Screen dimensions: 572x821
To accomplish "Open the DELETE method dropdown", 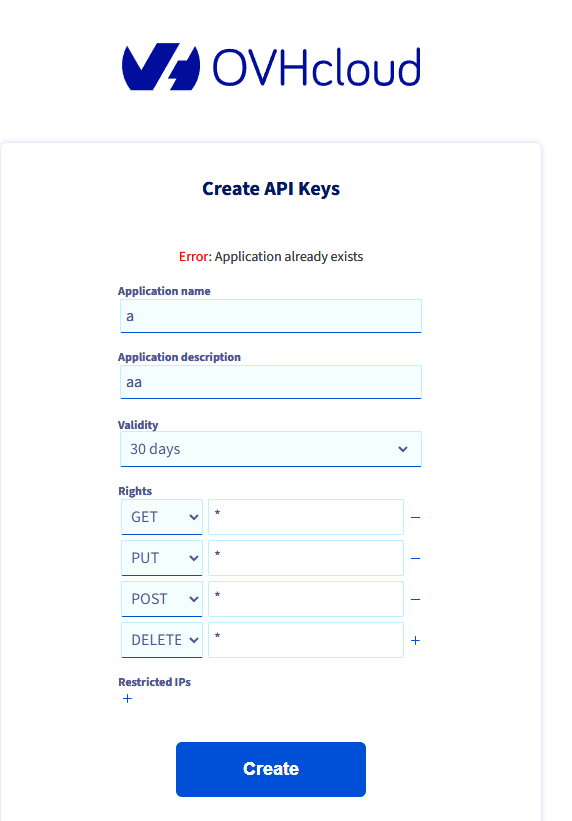I will pyautogui.click(x=162, y=640).
